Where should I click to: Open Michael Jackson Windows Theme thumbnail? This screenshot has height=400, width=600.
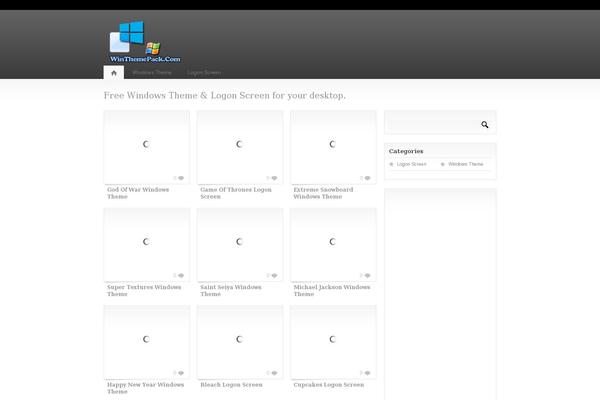(333, 245)
